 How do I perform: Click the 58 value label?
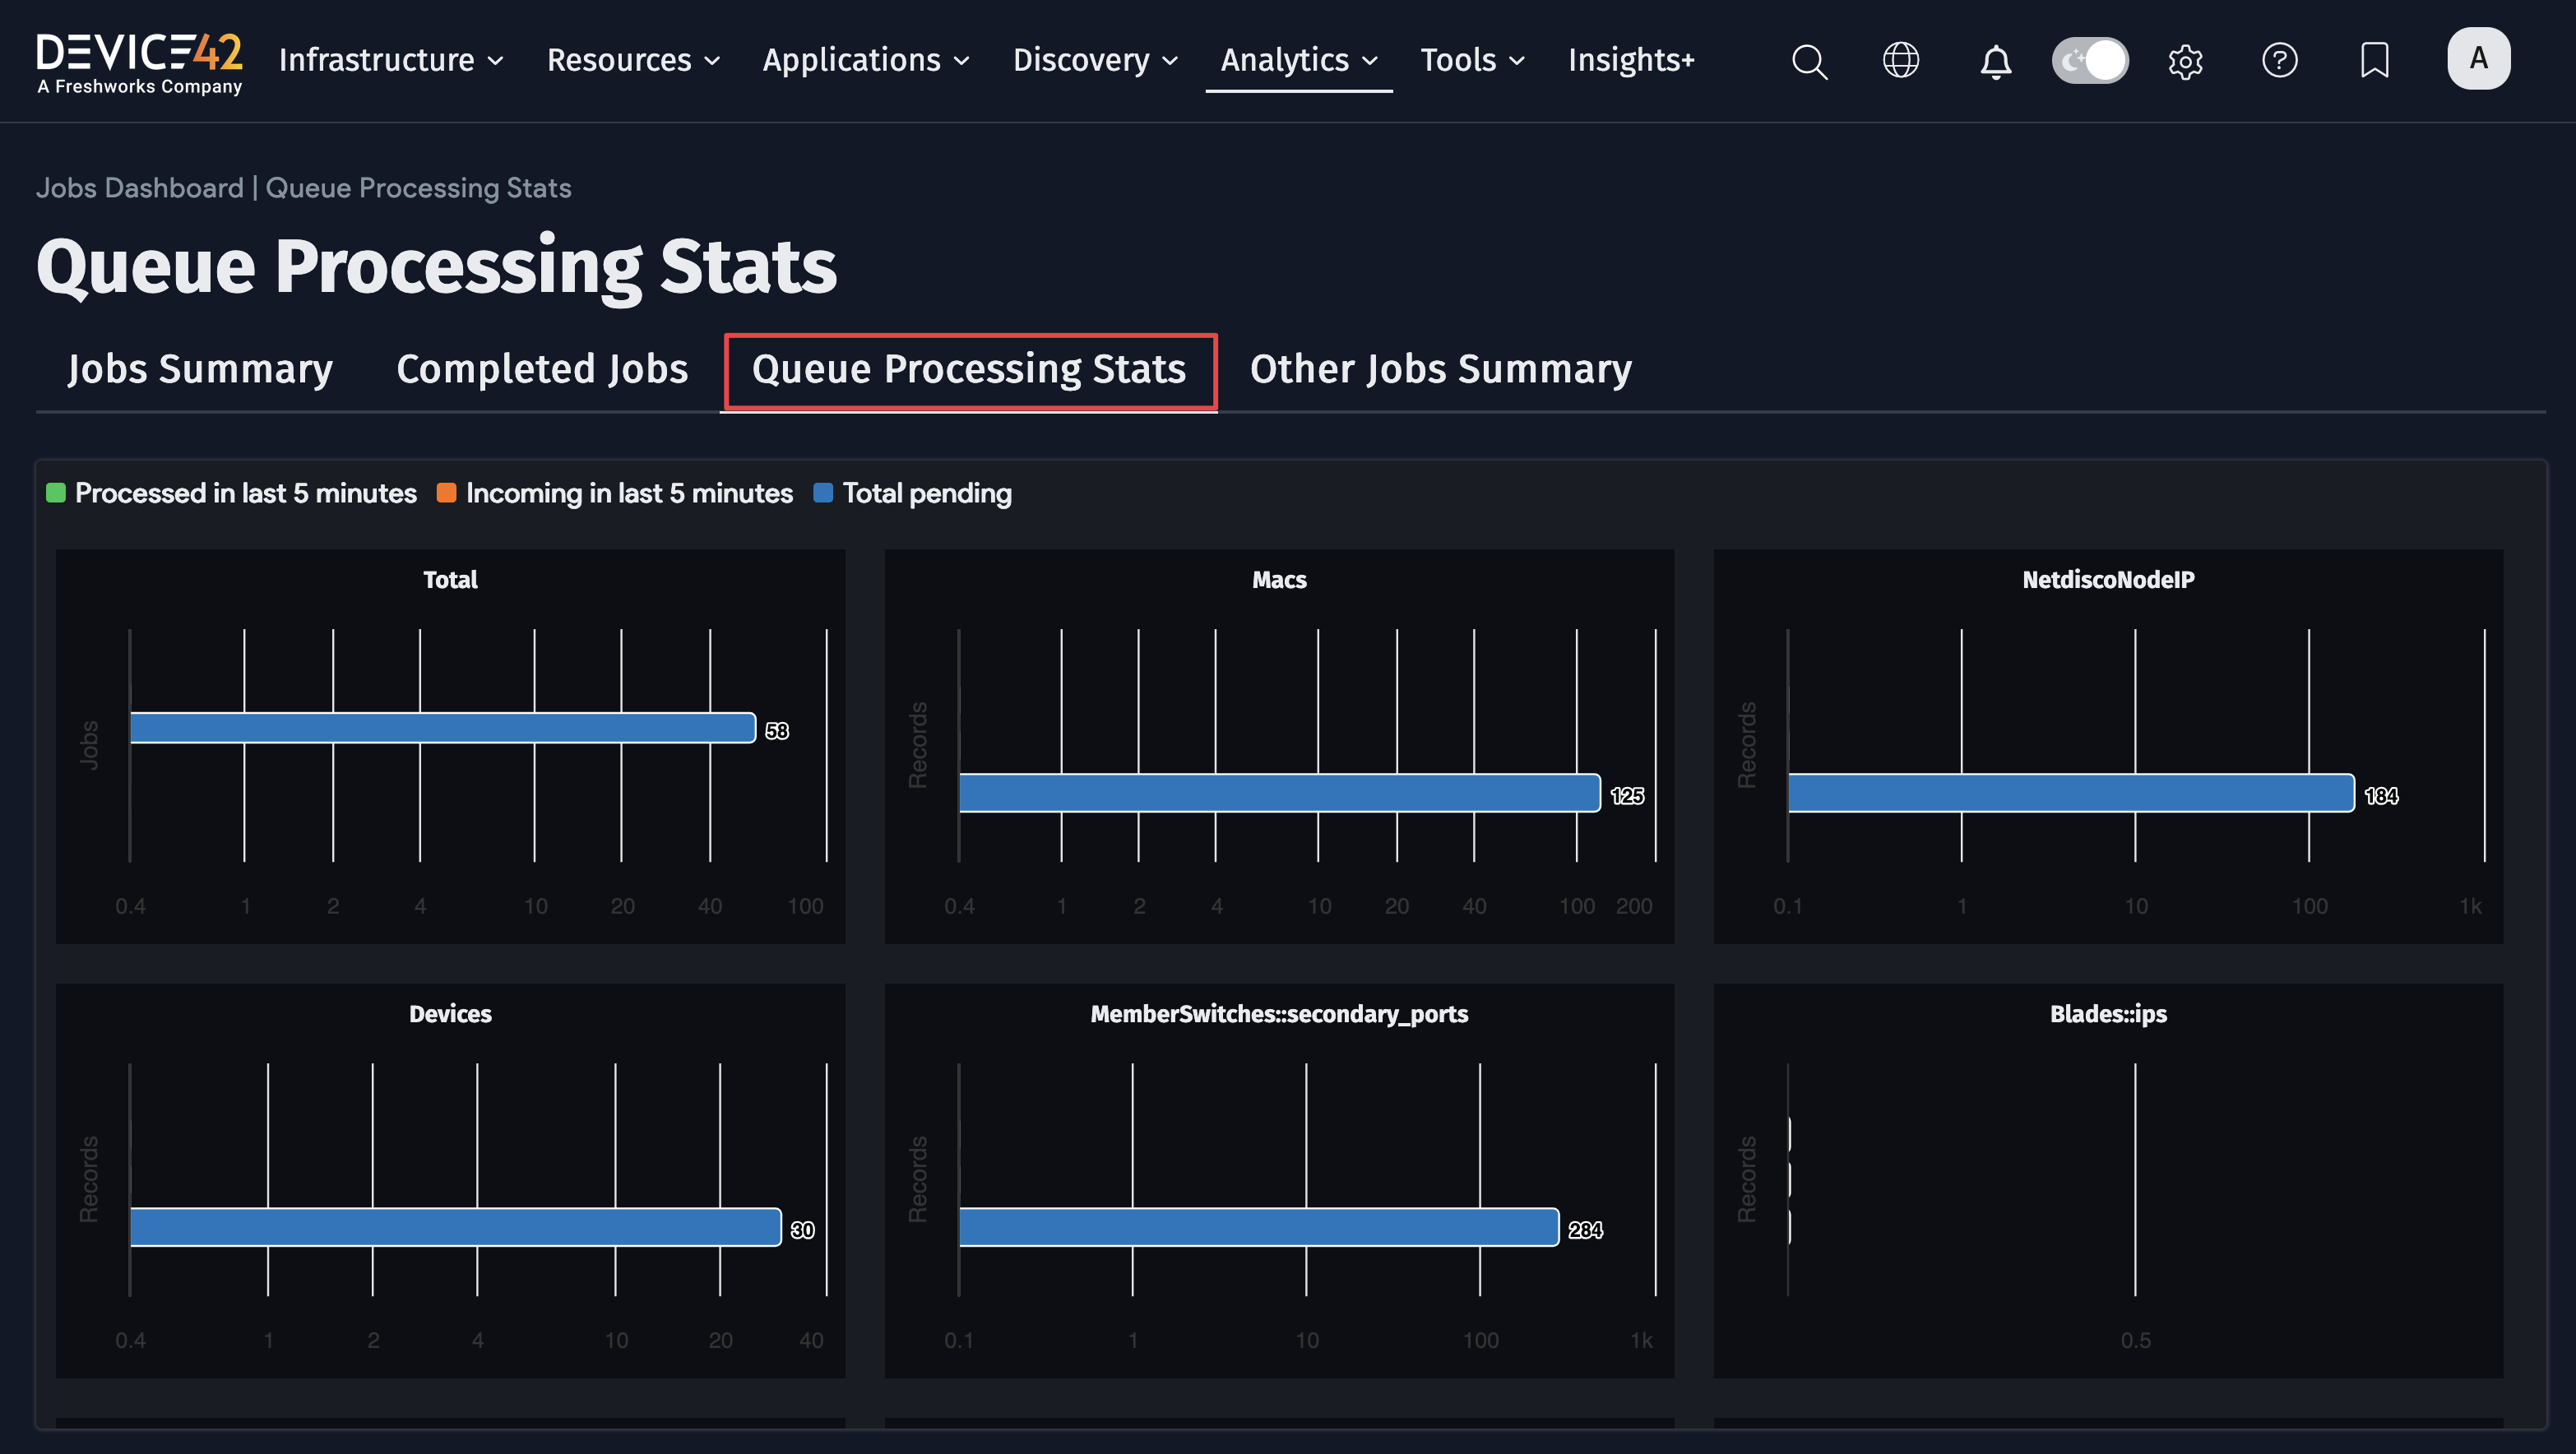click(777, 731)
